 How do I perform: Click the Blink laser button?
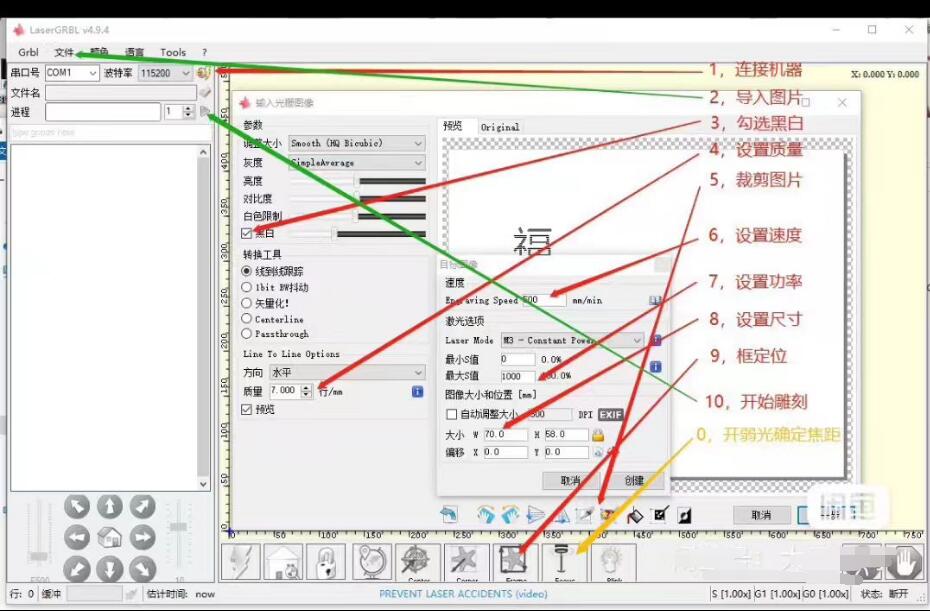click(x=612, y=562)
